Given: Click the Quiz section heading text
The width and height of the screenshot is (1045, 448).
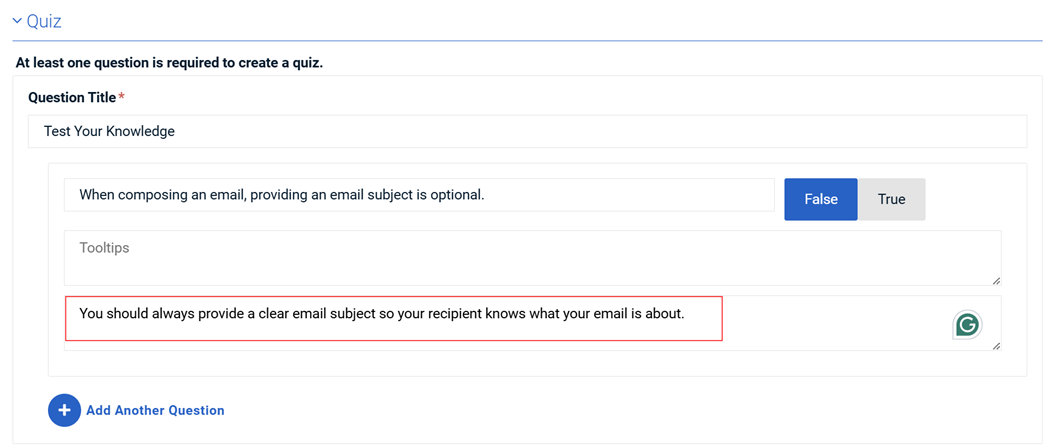Looking at the screenshot, I should point(44,21).
